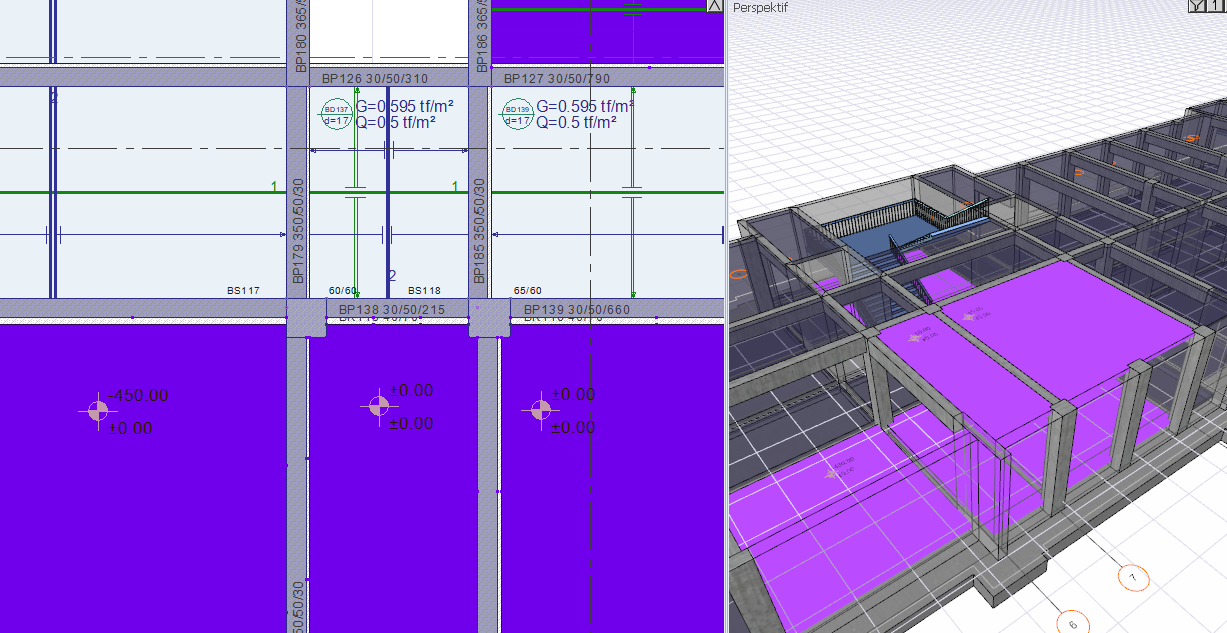Click the number 1 box beside filter icon
The image size is (1227, 633).
click(1215, 6)
